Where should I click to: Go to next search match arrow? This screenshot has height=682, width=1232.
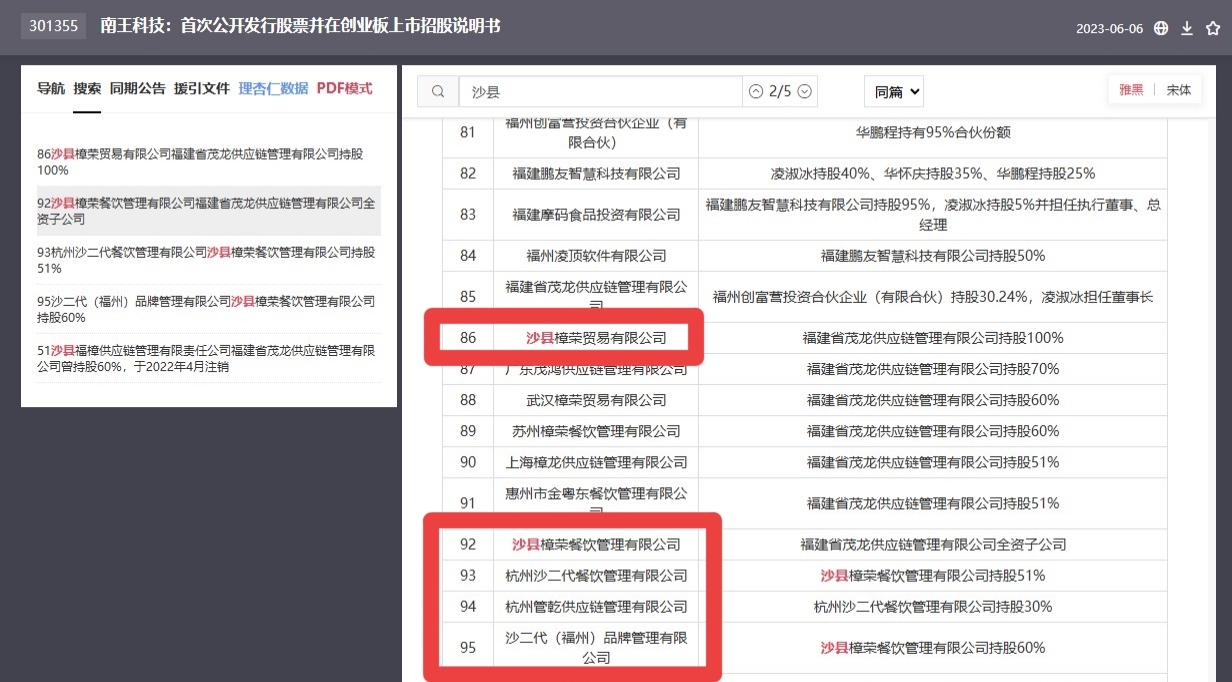804,91
